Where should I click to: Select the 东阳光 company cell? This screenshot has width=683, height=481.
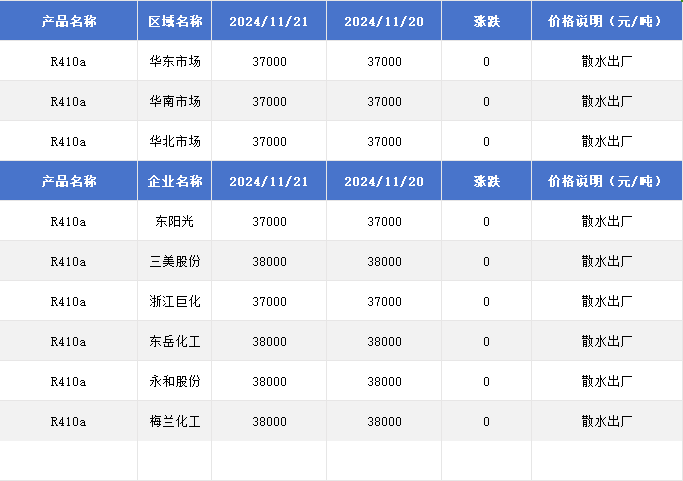[x=175, y=221]
